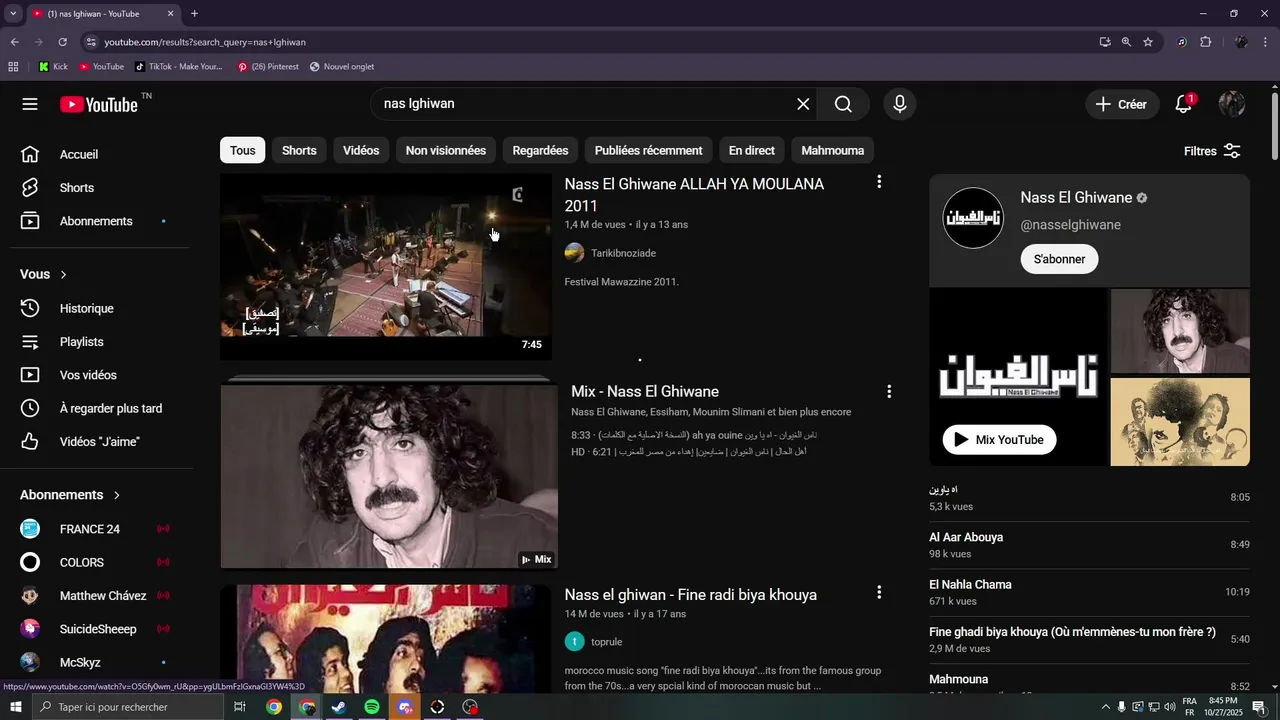Open more options for Mix - Nass El Ghiwane

click(x=889, y=392)
